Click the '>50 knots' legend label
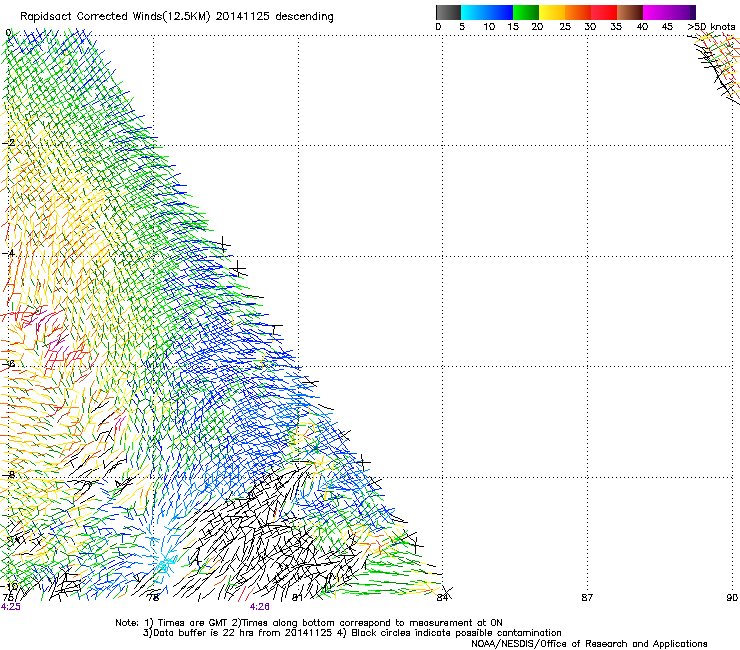 (711, 27)
